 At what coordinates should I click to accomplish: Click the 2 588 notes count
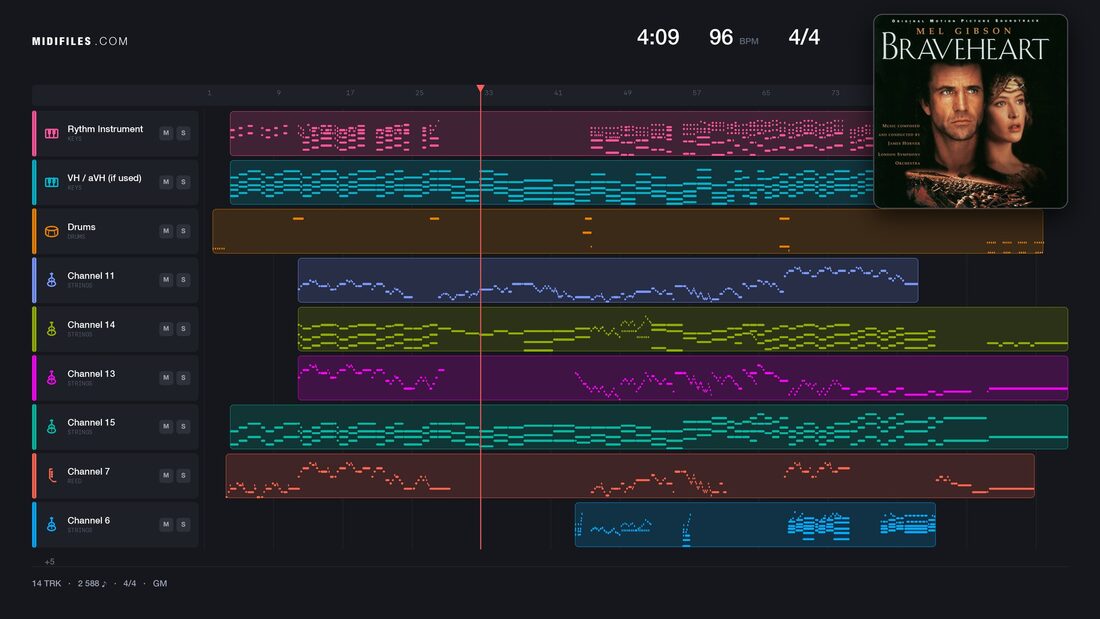[x=92, y=583]
